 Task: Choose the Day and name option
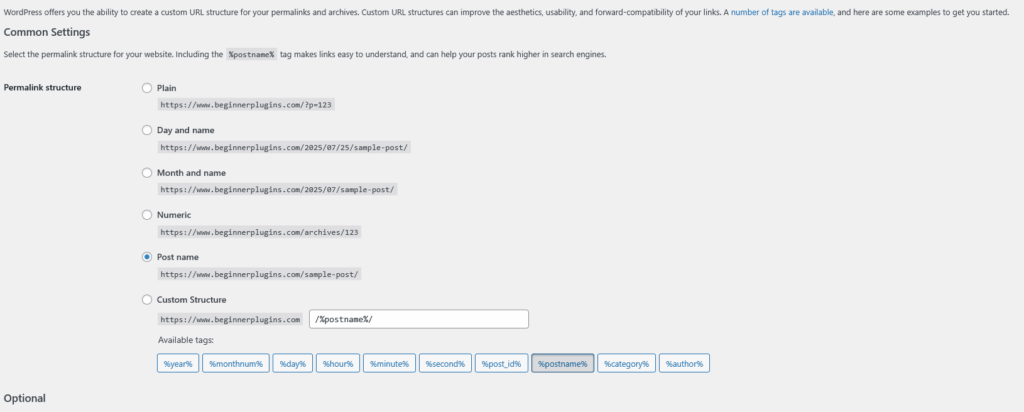click(147, 130)
